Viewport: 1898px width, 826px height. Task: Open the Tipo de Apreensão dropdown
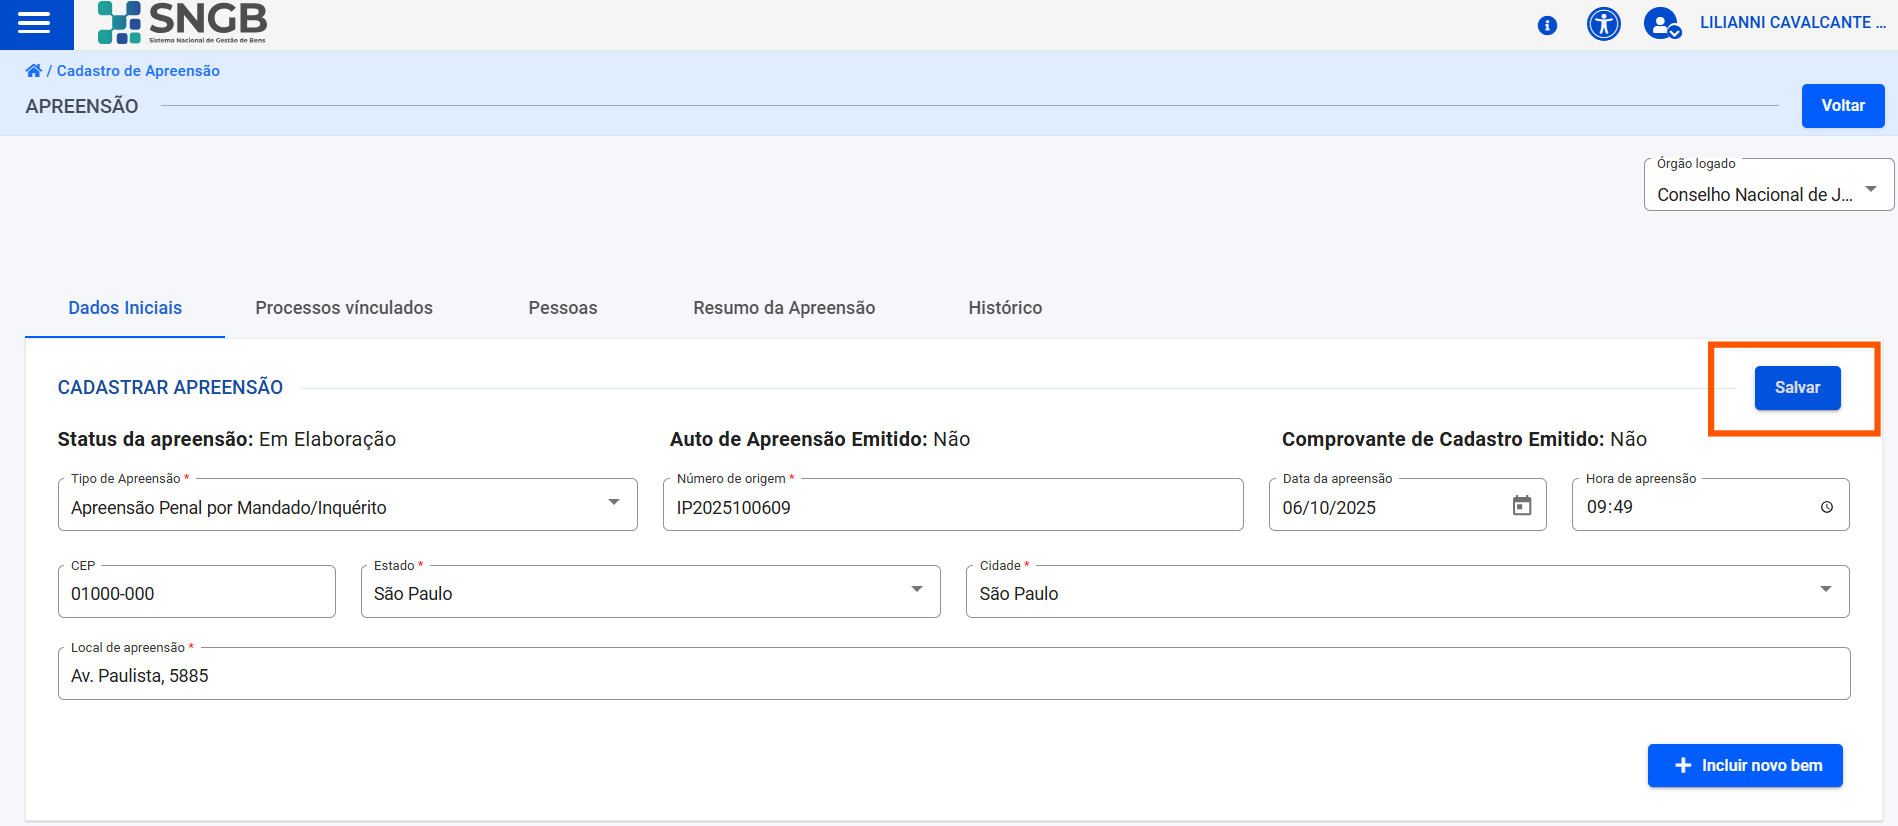point(614,502)
